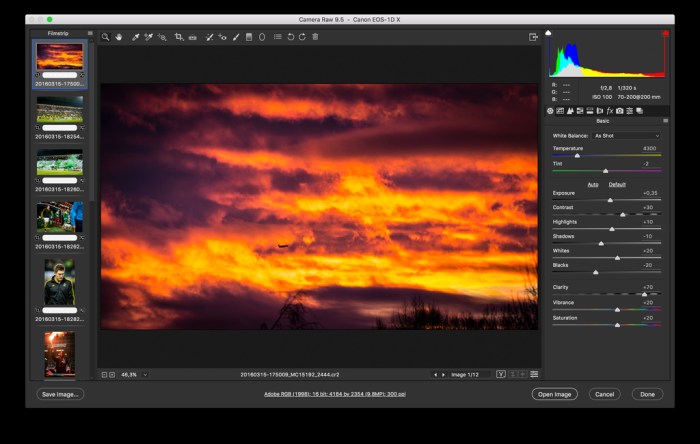This screenshot has height=444, width=700.
Task: Open the White Balance dropdown
Action: coord(627,135)
